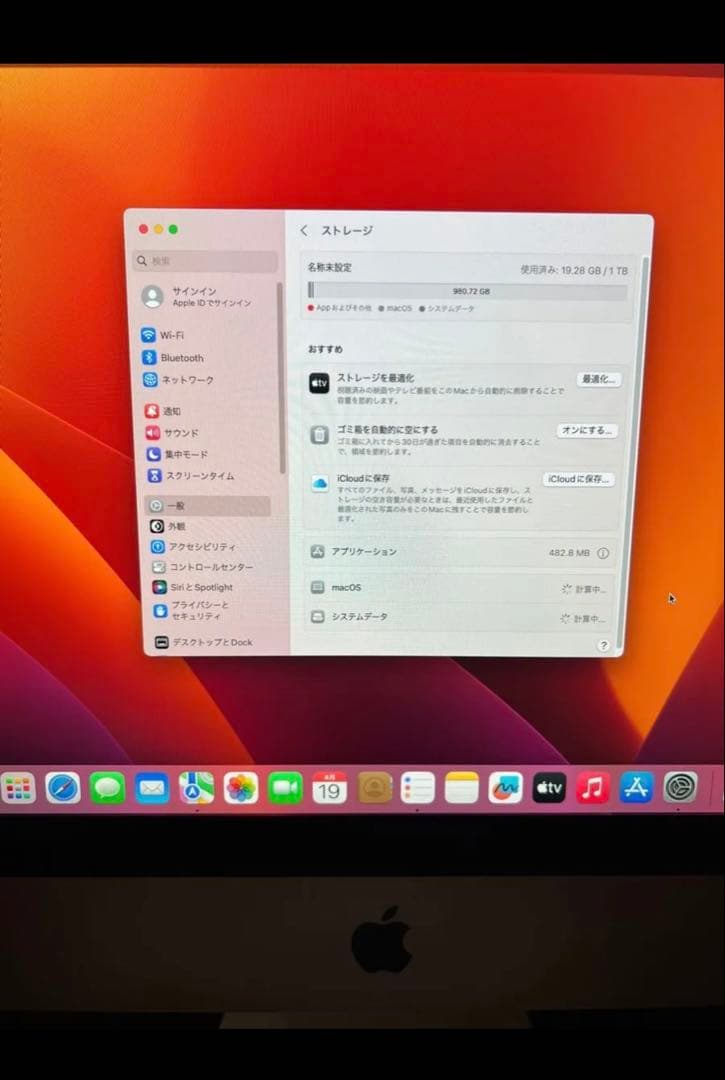
Task: Open help with the question mark button
Action: click(x=603, y=645)
